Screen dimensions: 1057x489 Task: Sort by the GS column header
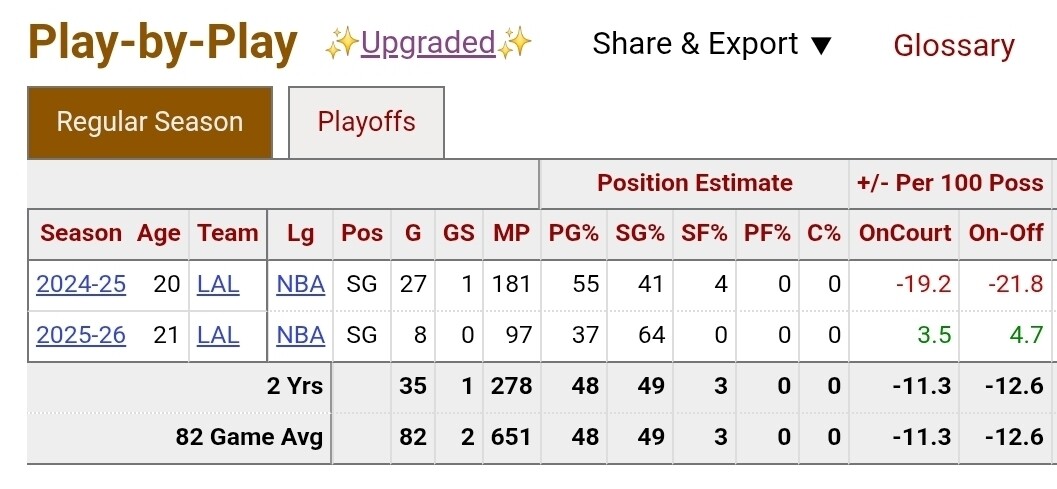click(458, 233)
